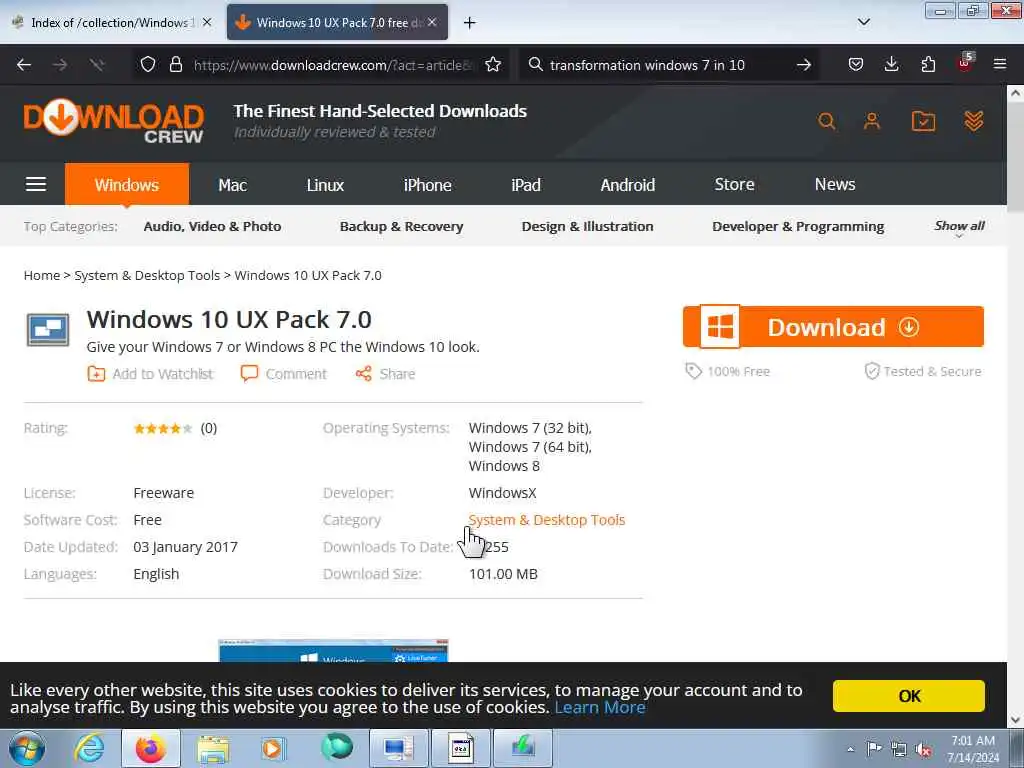The width and height of the screenshot is (1024, 768).
Task: Show hidden tray icons arrow
Action: click(850, 749)
